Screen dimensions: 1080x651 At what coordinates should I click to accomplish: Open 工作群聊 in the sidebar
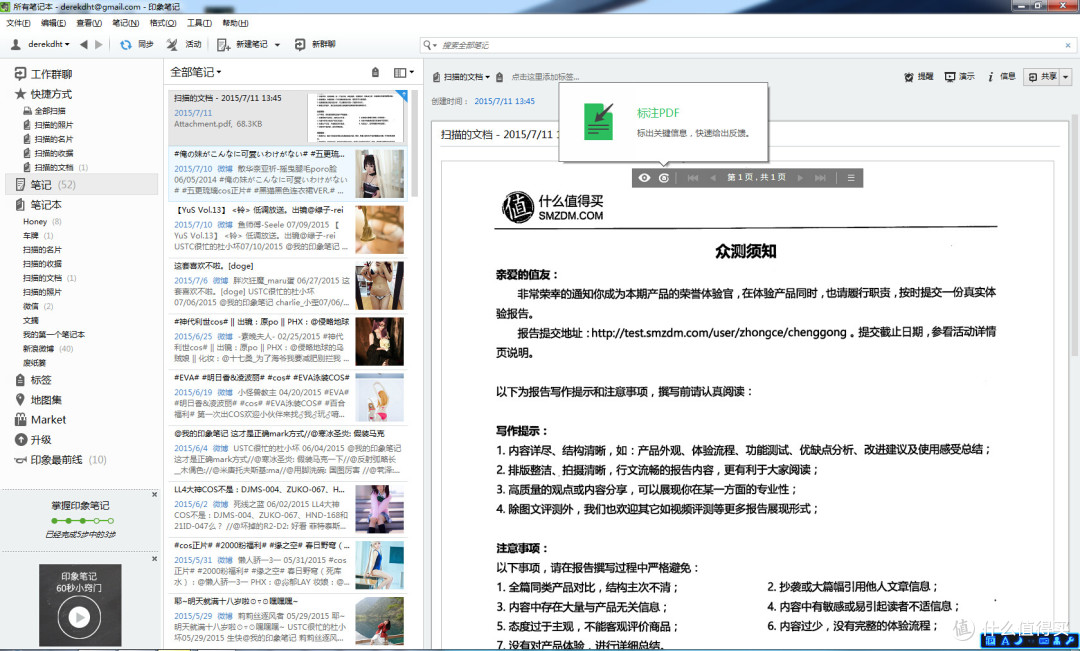(43, 74)
